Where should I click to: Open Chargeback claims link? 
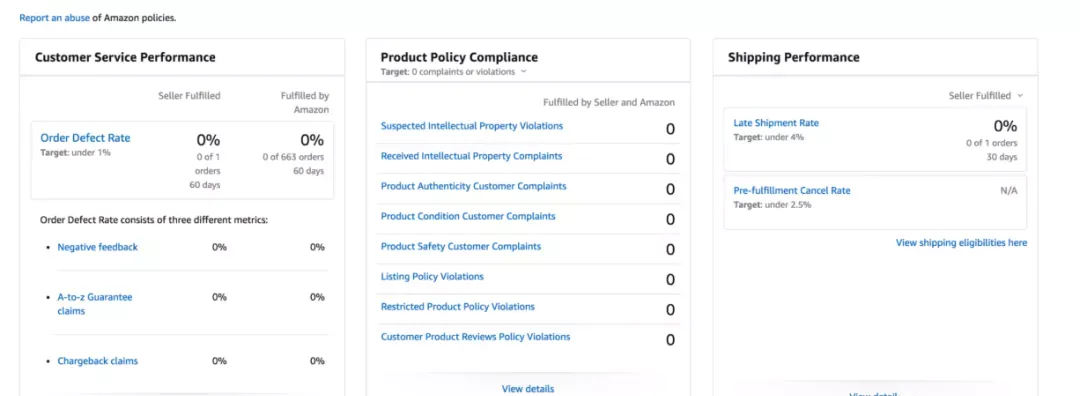point(98,361)
